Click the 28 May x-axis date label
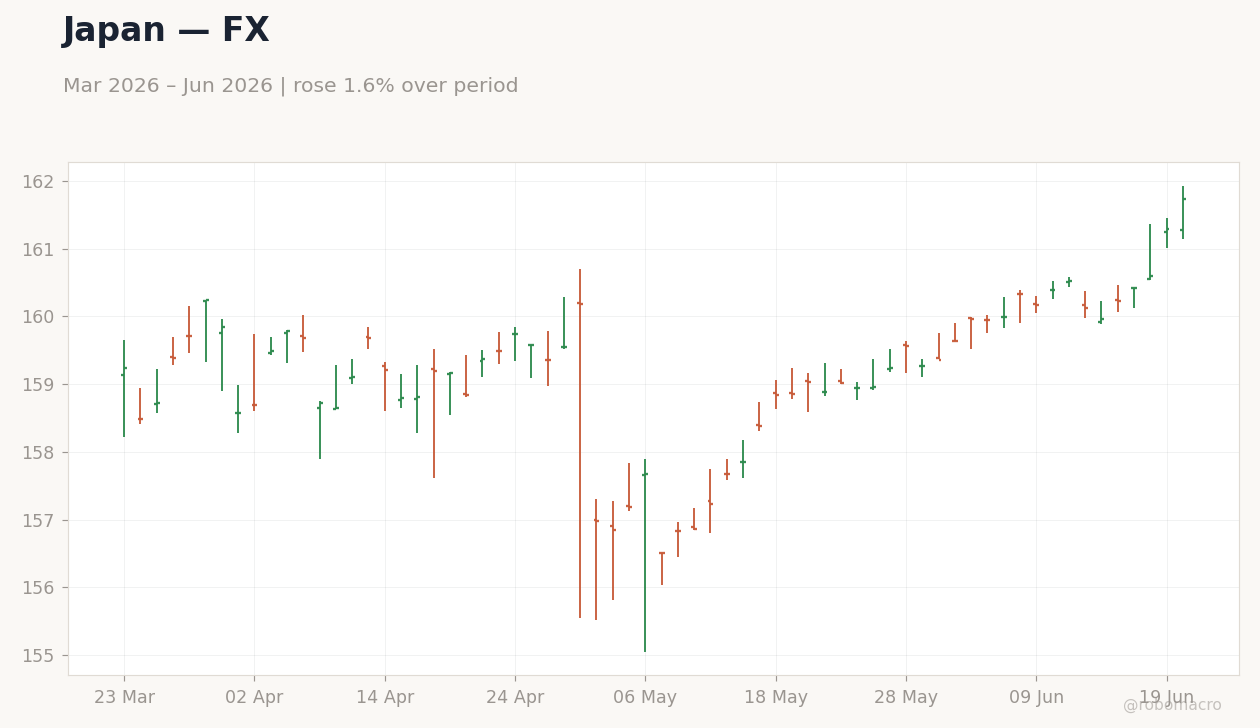 pyautogui.click(x=906, y=698)
